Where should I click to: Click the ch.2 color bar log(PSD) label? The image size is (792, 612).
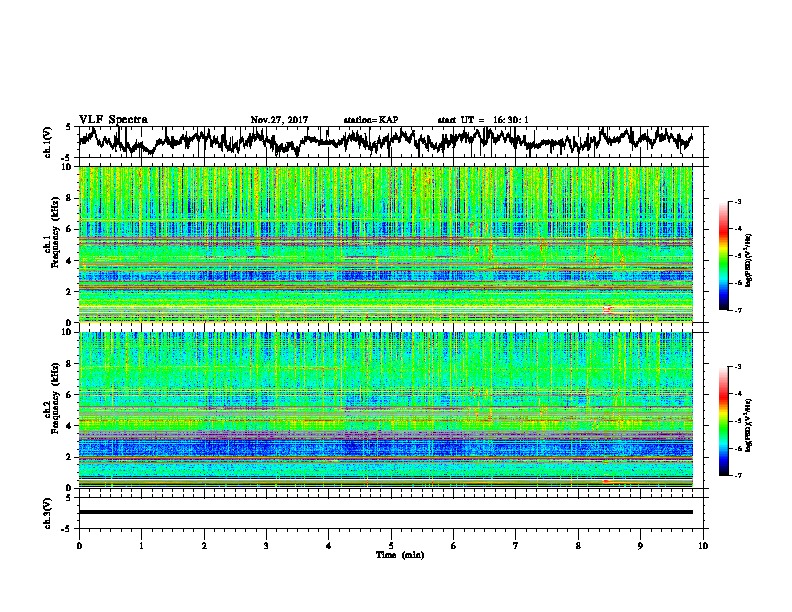point(750,425)
